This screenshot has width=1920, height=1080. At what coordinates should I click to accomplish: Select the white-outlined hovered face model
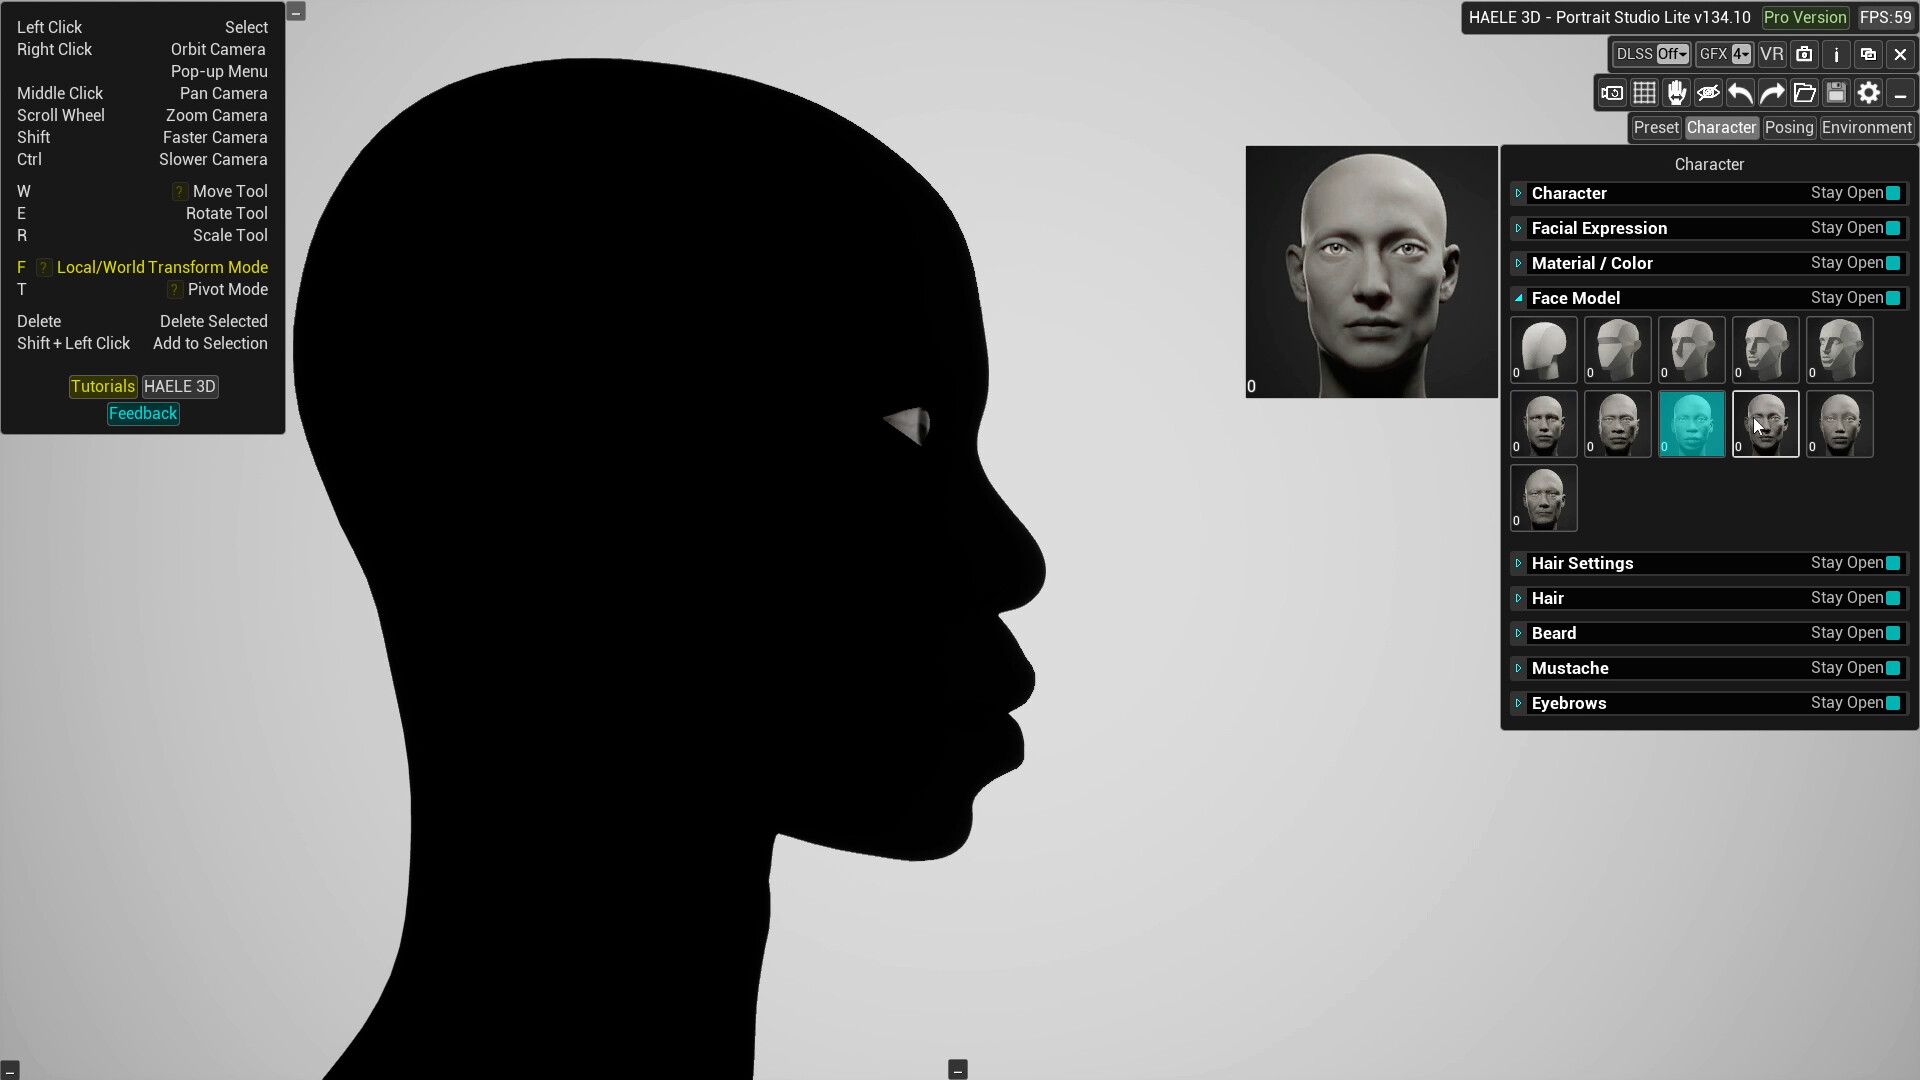pyautogui.click(x=1766, y=424)
